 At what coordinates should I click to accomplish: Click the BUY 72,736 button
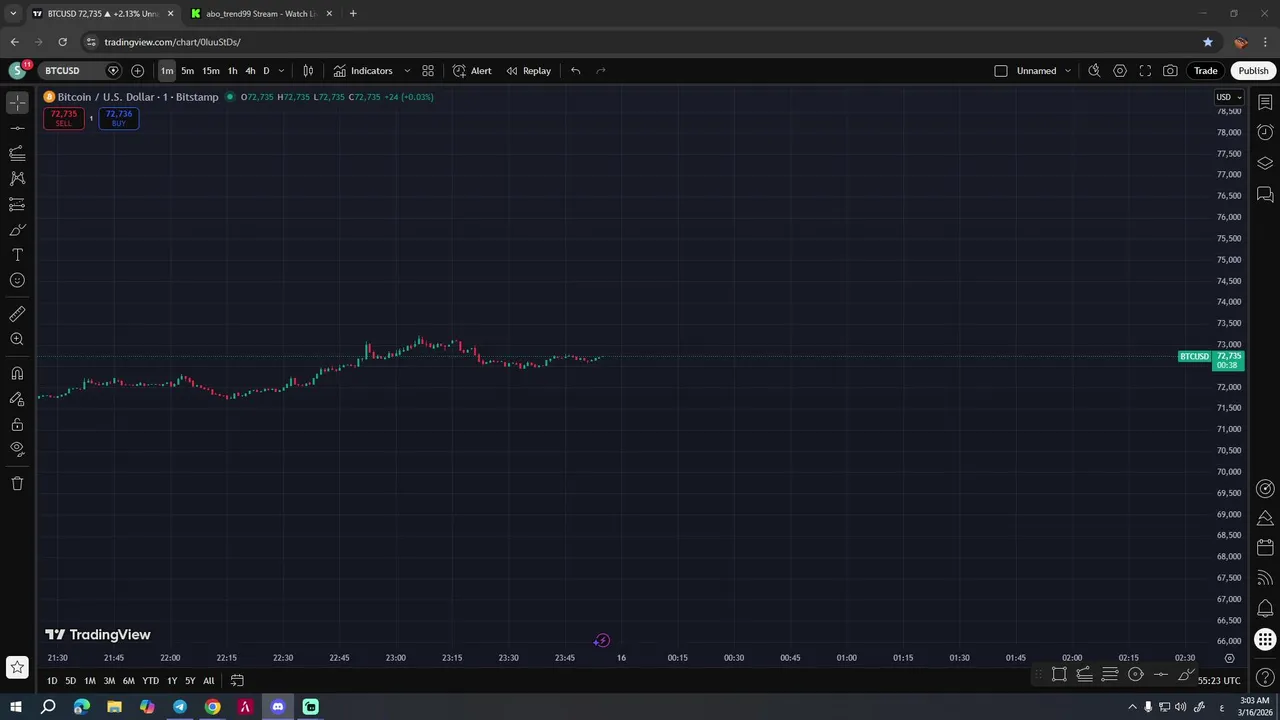point(119,118)
